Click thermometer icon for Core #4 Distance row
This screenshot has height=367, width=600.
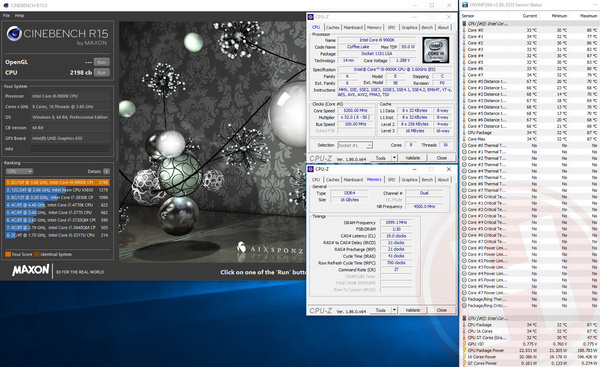[465, 107]
